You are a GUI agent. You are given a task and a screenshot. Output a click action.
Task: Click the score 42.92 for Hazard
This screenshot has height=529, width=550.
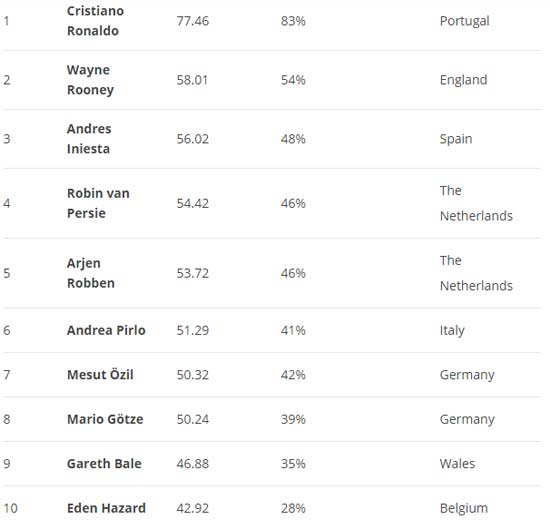tap(193, 508)
